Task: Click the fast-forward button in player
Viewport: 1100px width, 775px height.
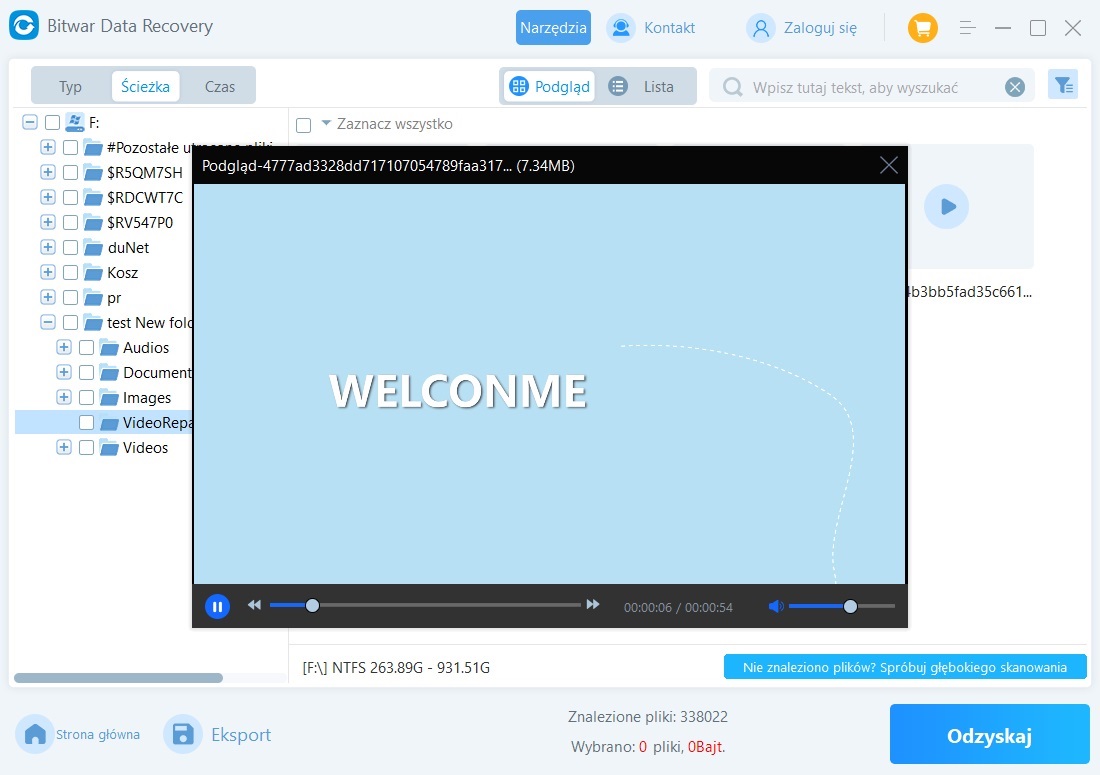Action: tap(593, 605)
